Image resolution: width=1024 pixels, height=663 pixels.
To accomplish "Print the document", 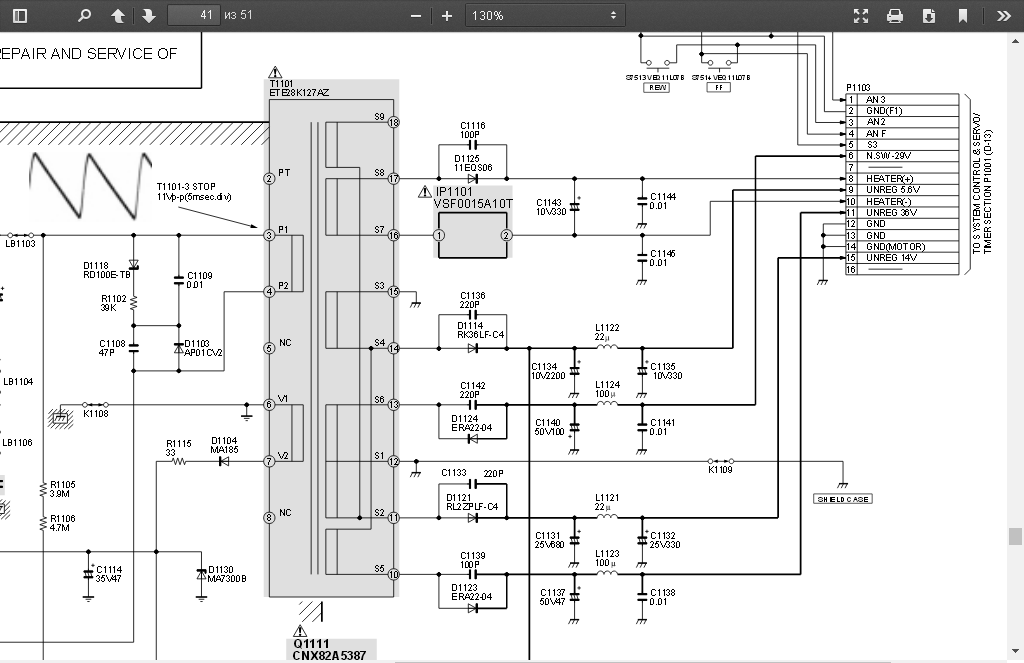I will [x=895, y=16].
